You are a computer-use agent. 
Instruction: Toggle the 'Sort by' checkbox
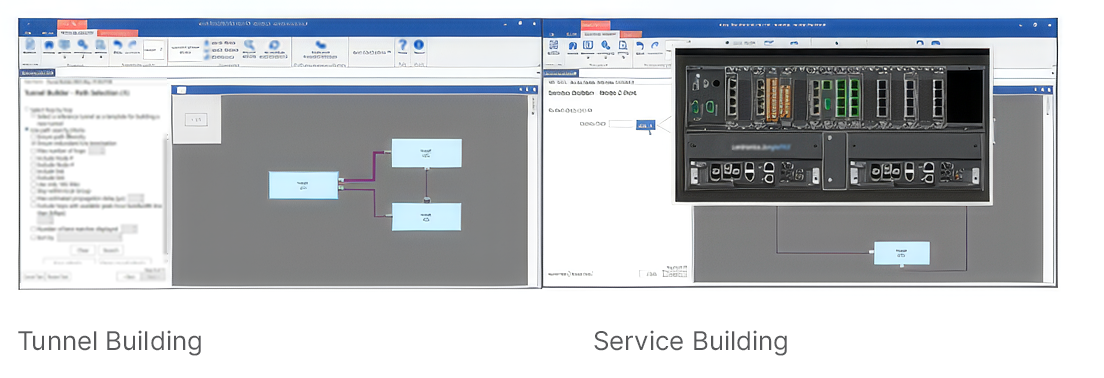point(32,238)
